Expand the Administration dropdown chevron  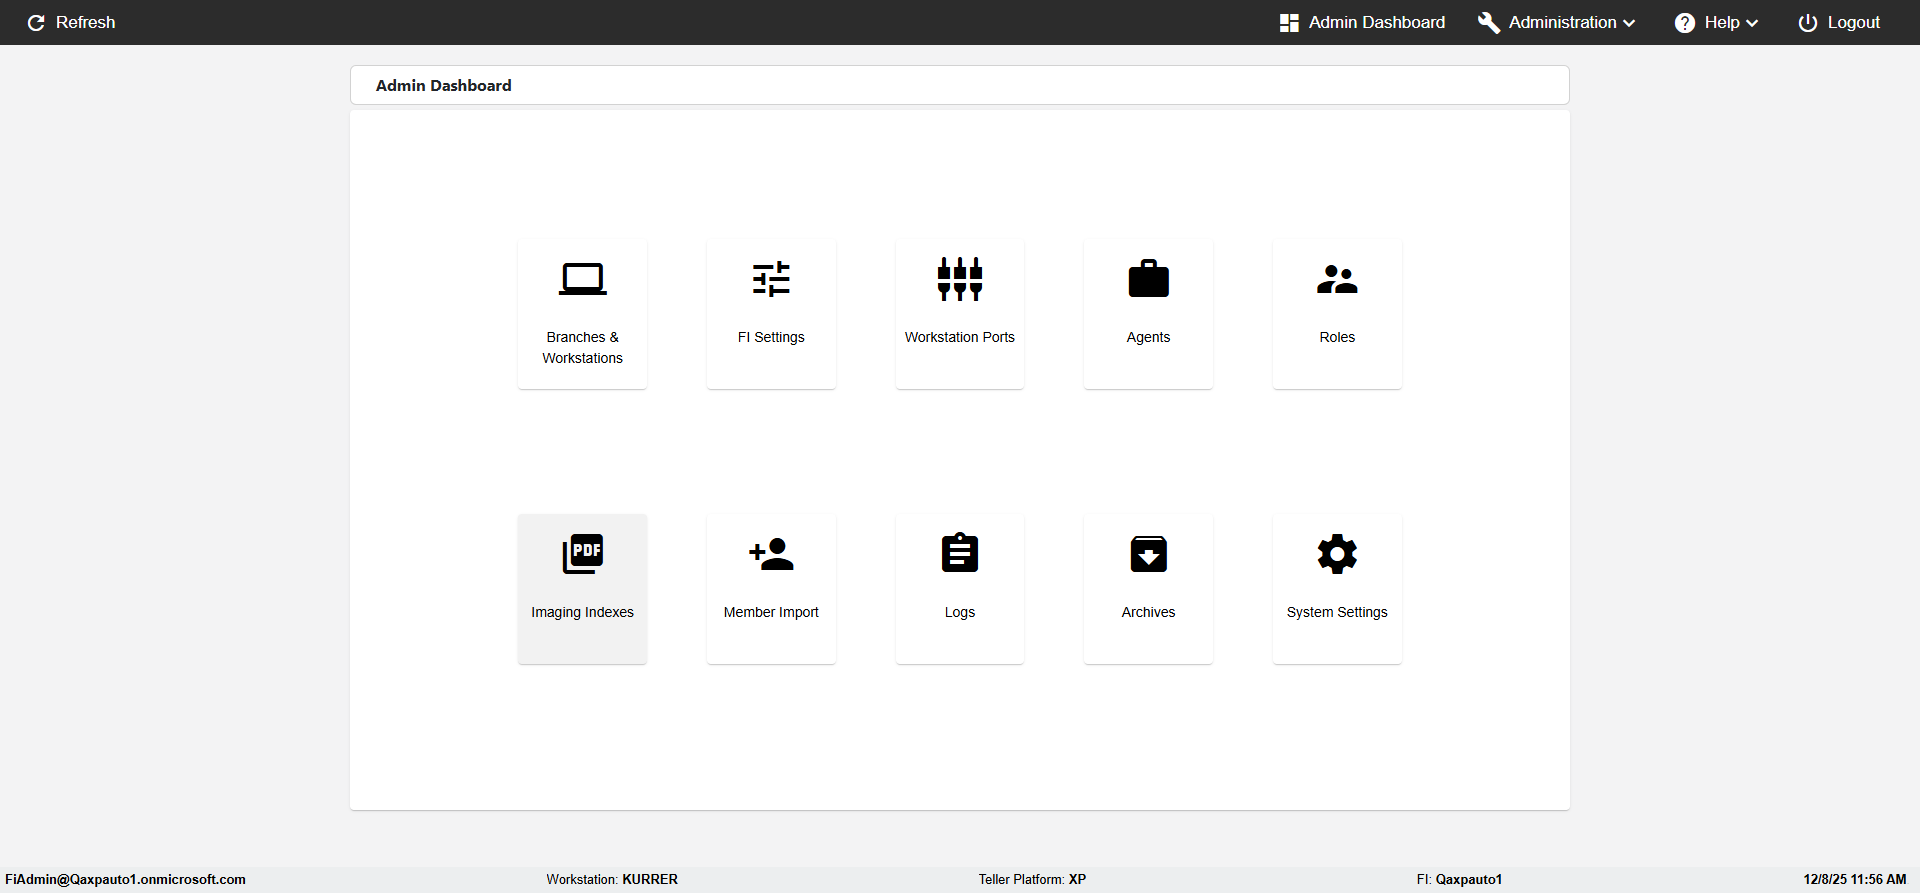click(1630, 23)
